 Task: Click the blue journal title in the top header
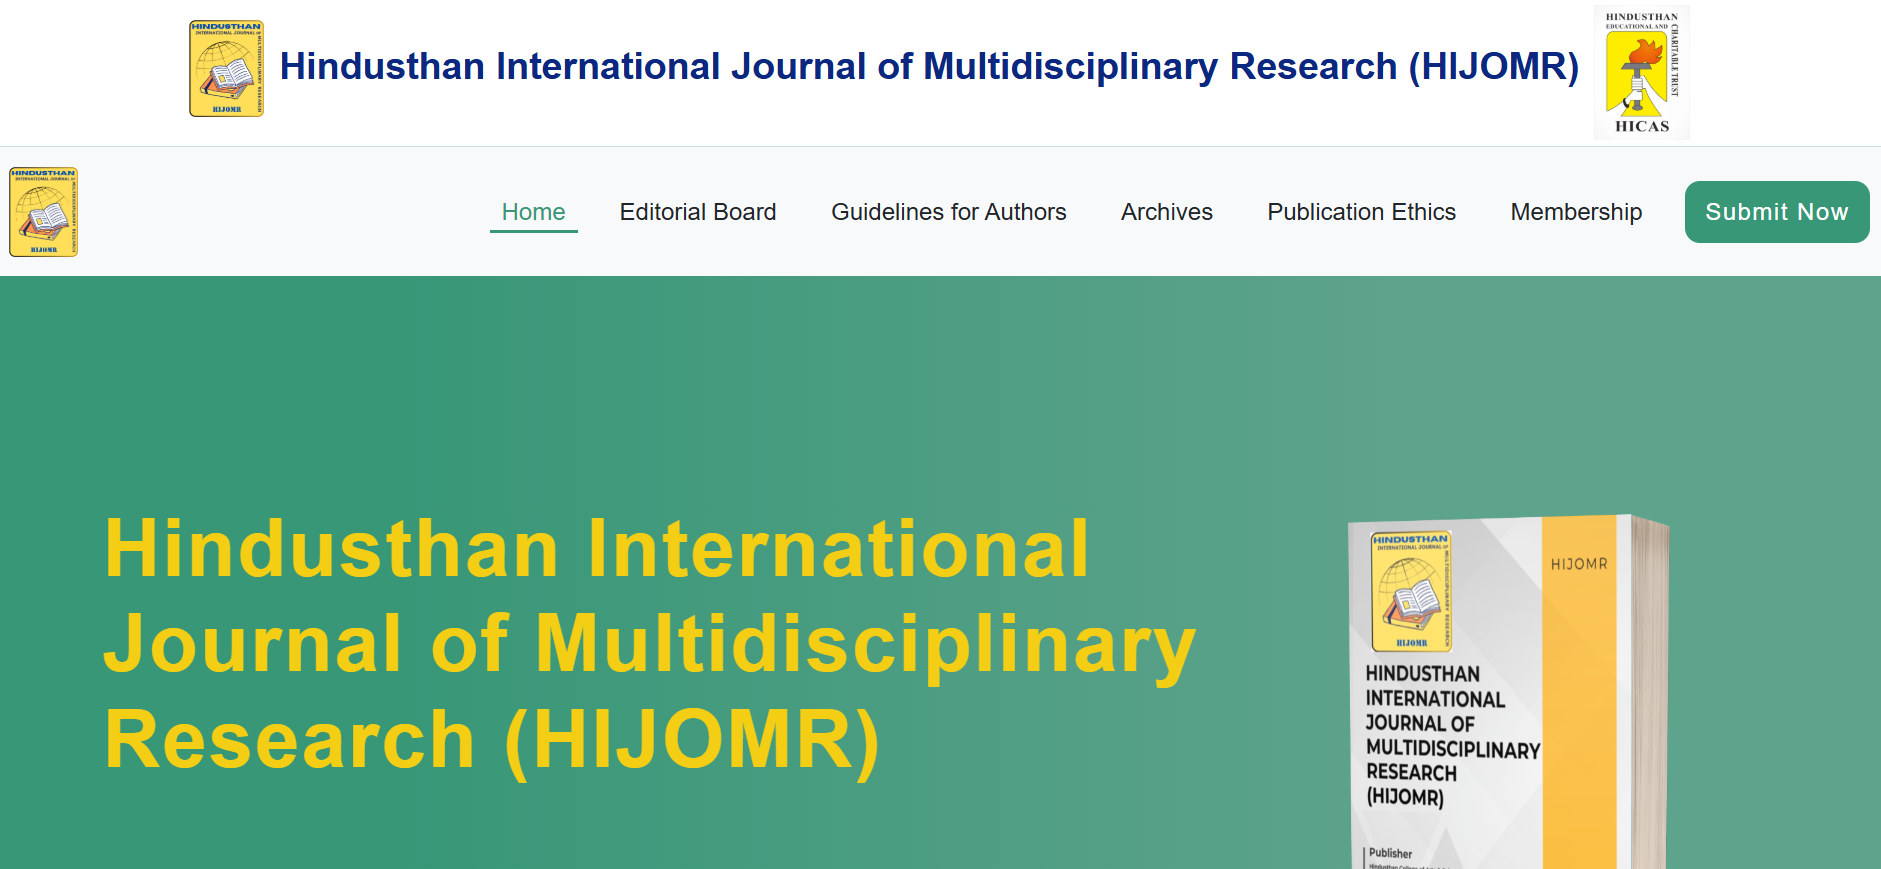[x=928, y=67]
